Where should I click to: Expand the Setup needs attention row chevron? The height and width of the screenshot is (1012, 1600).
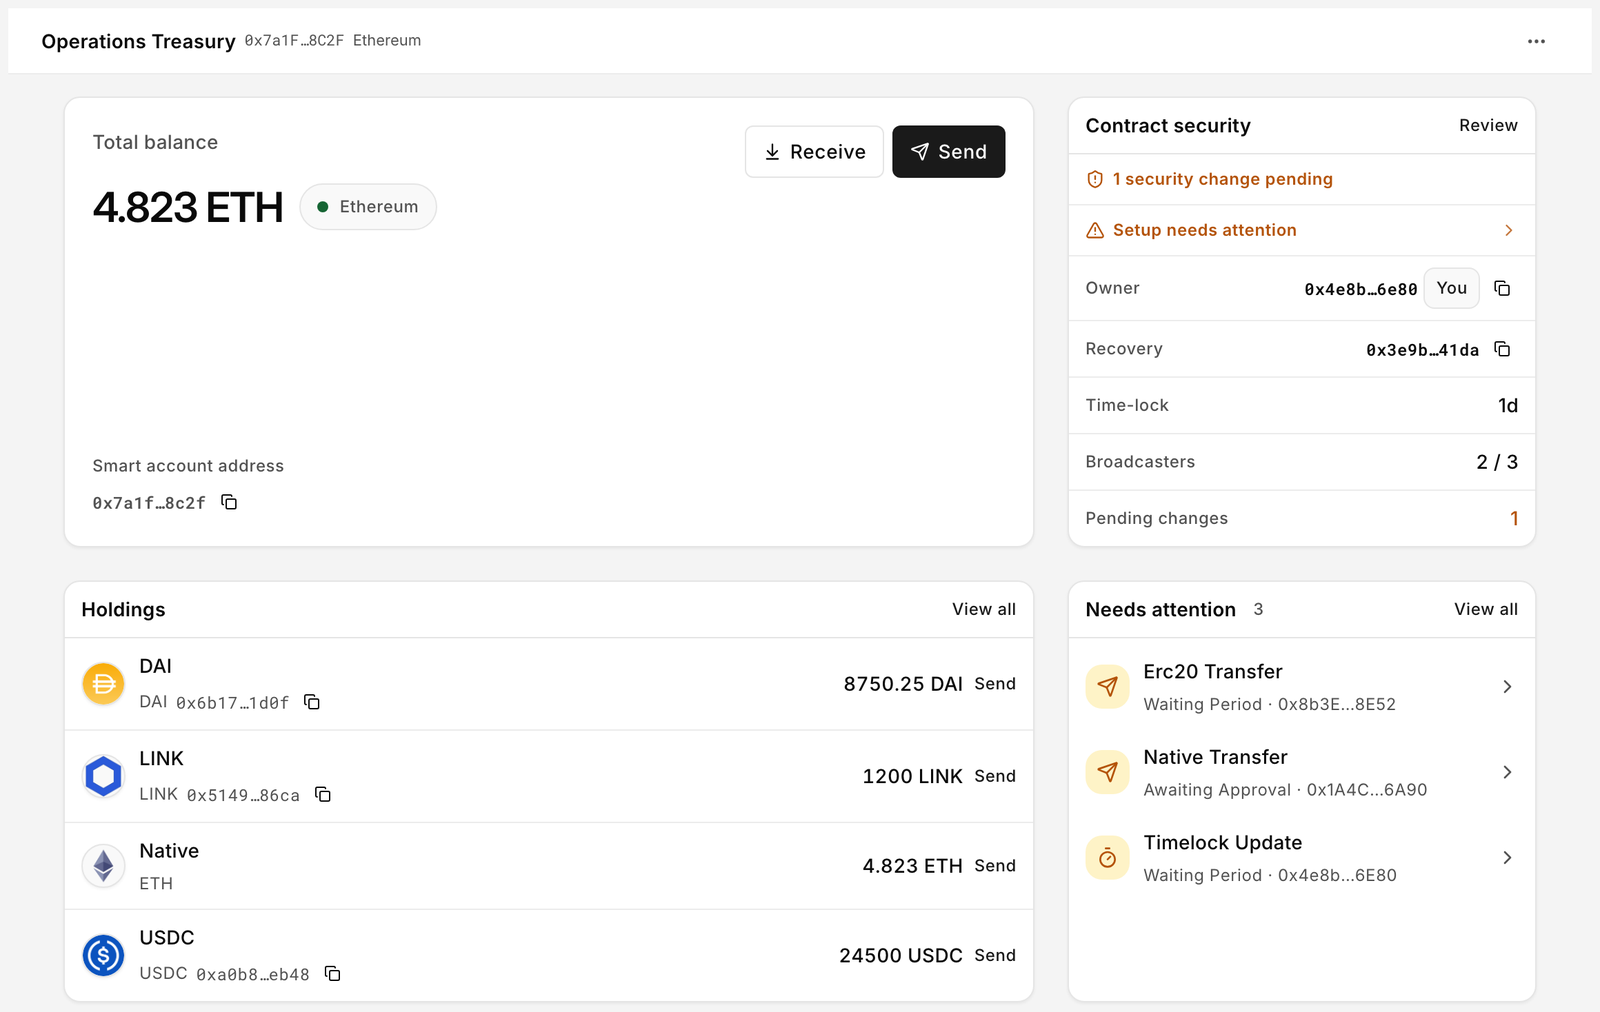pos(1509,231)
